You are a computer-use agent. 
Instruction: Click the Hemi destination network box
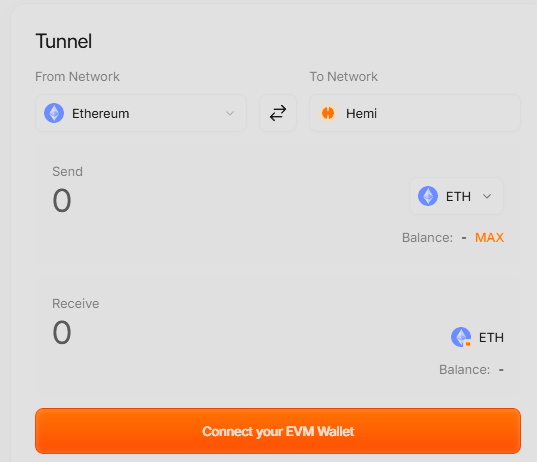tap(415, 113)
